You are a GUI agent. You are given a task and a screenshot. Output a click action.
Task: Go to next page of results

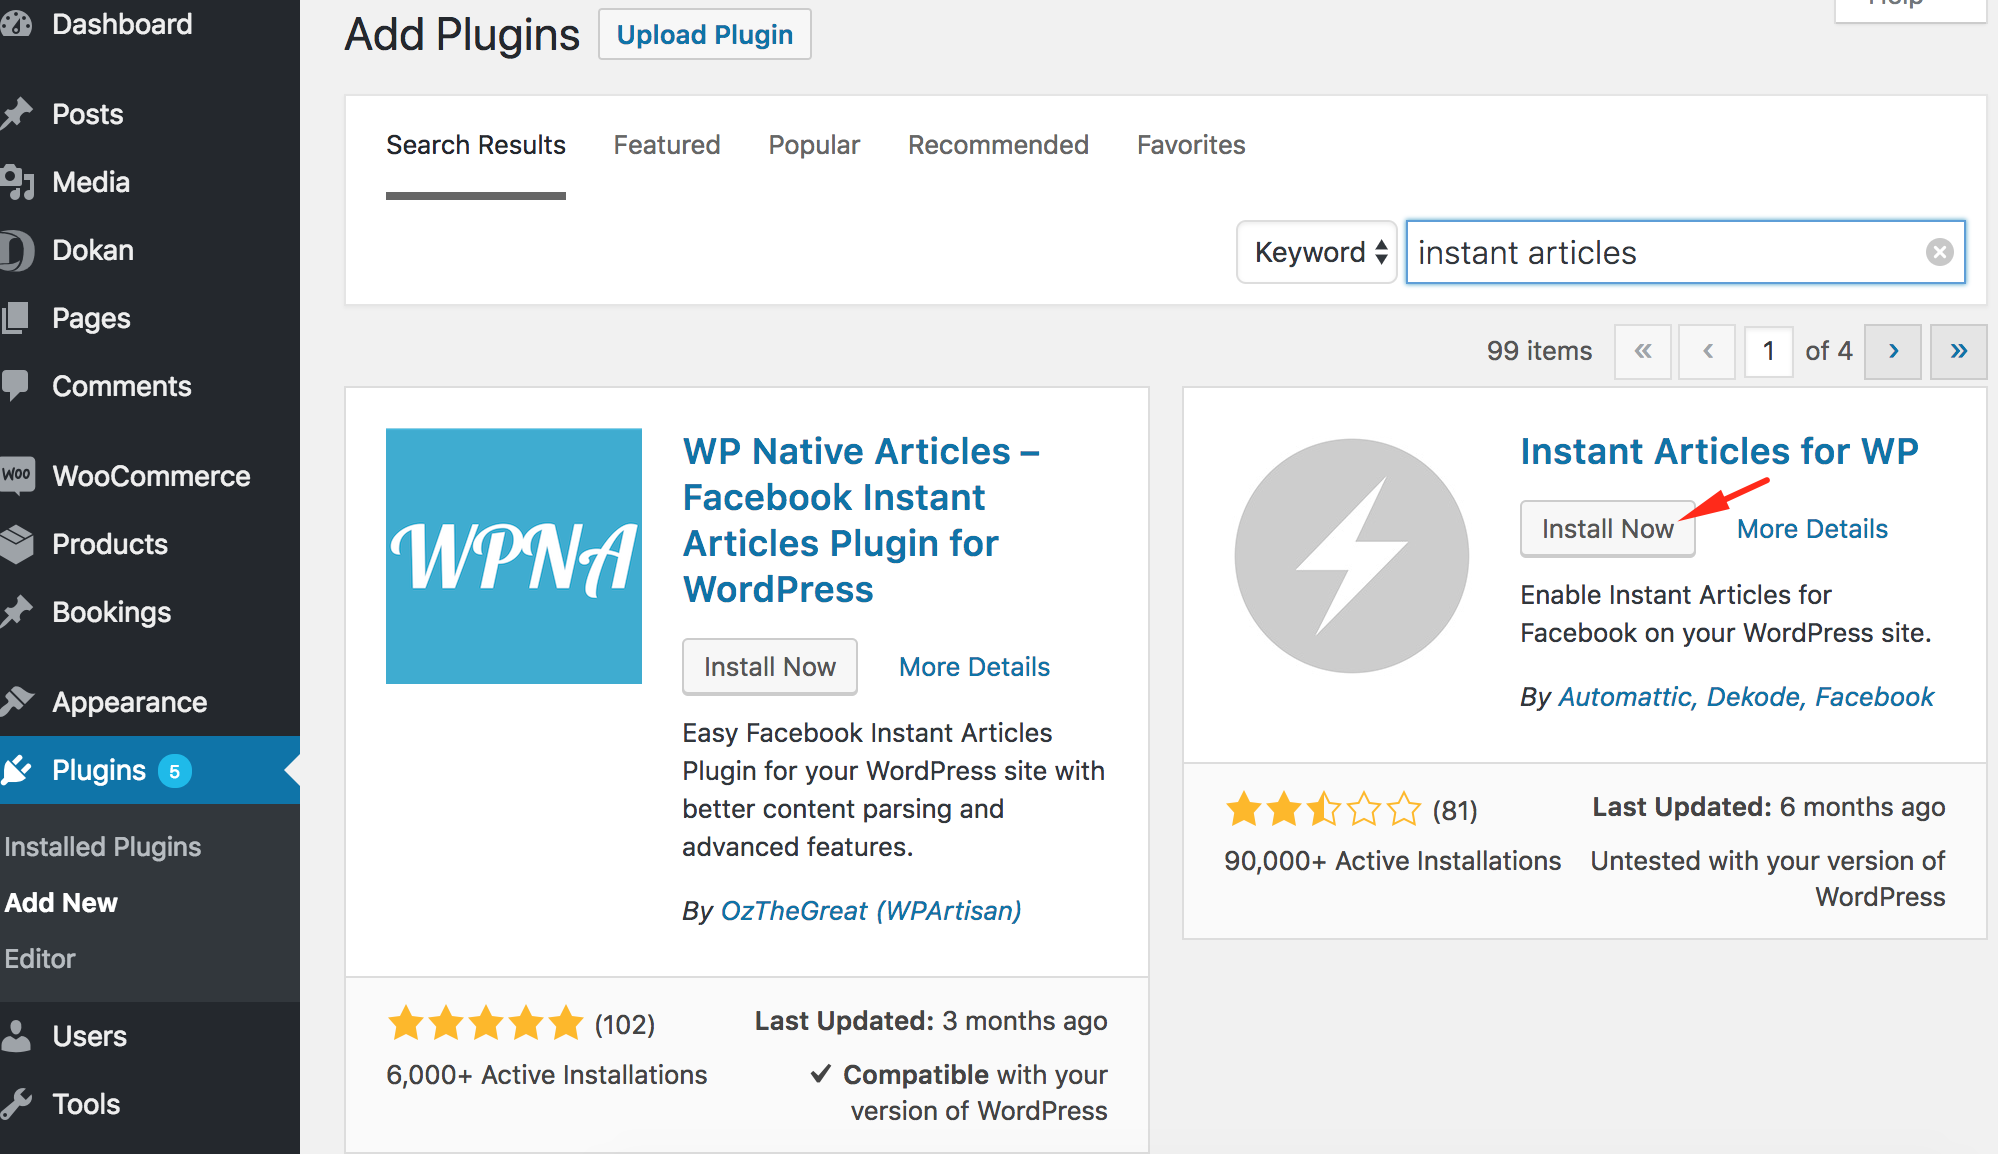coord(1893,351)
